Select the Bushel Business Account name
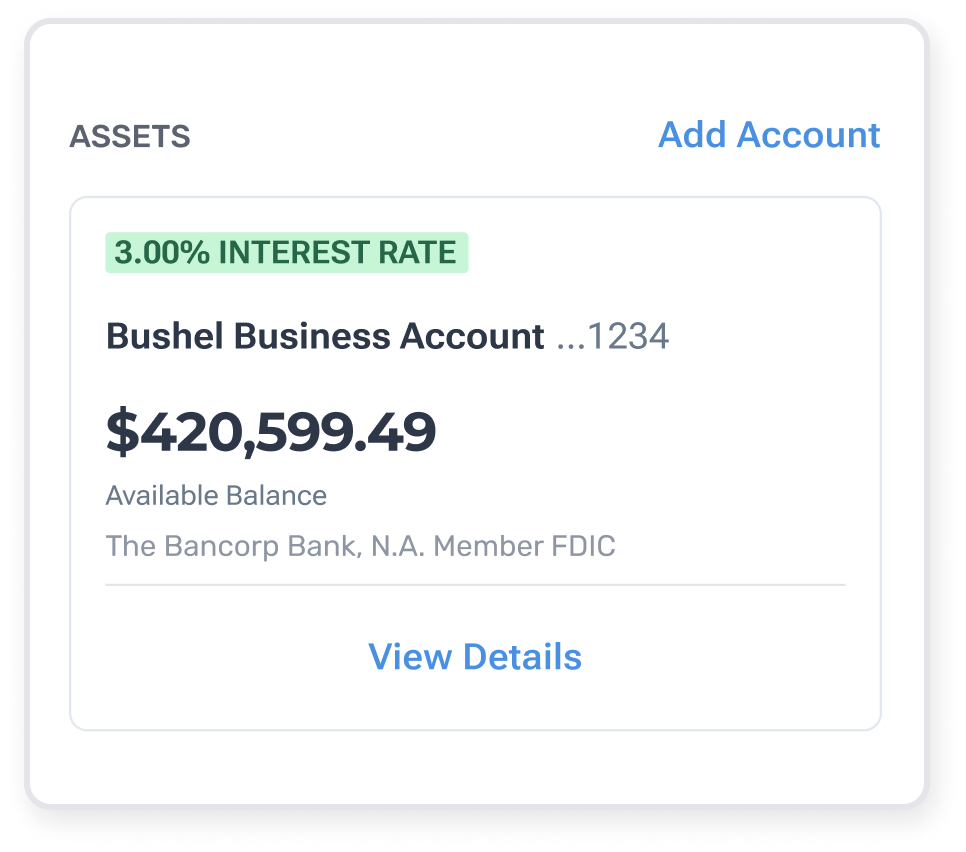 (x=325, y=337)
